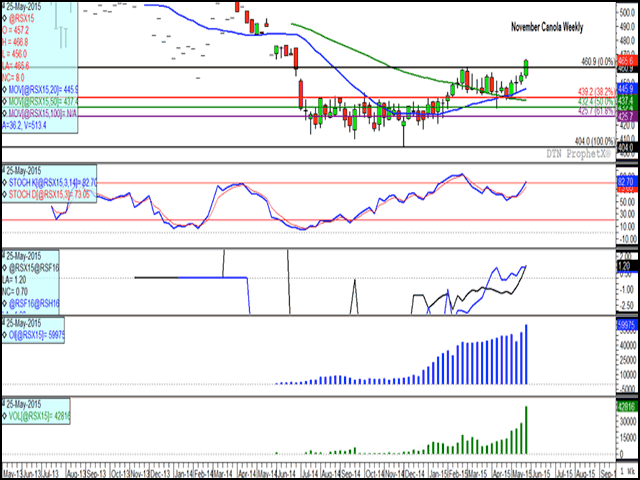
Task: Click the purple 425.7 price tag on axis
Action: tap(625, 116)
